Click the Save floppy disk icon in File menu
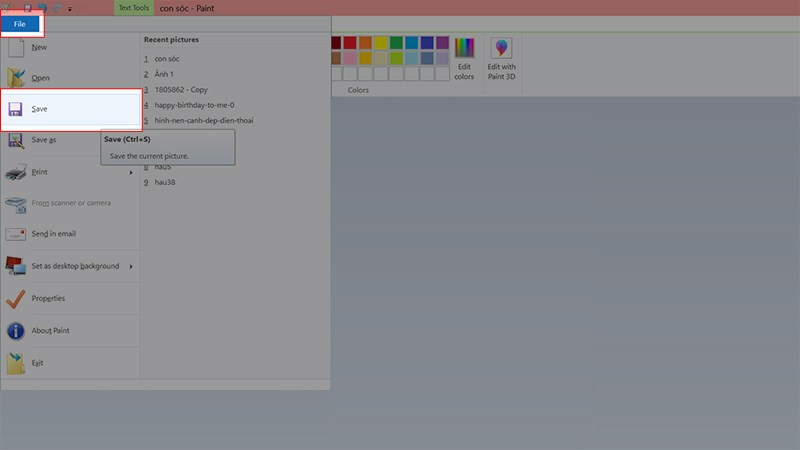800x450 pixels. tap(17, 109)
